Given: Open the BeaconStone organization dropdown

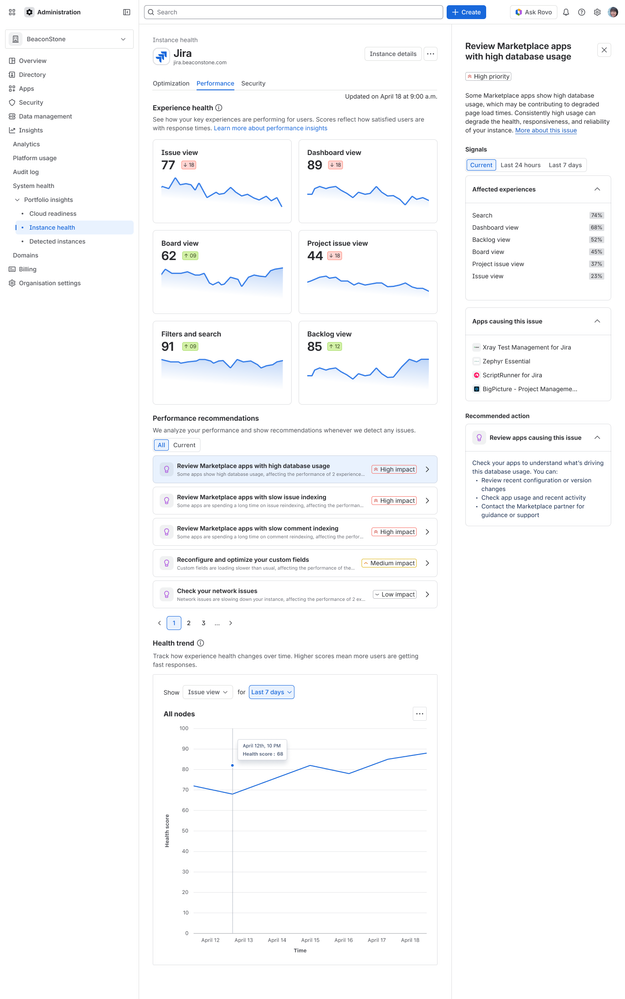Looking at the screenshot, I should [68, 38].
